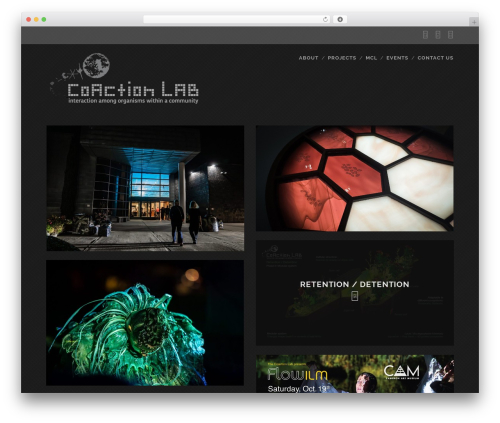Click the green maximize window button
500x423 pixels.
tap(44, 19)
